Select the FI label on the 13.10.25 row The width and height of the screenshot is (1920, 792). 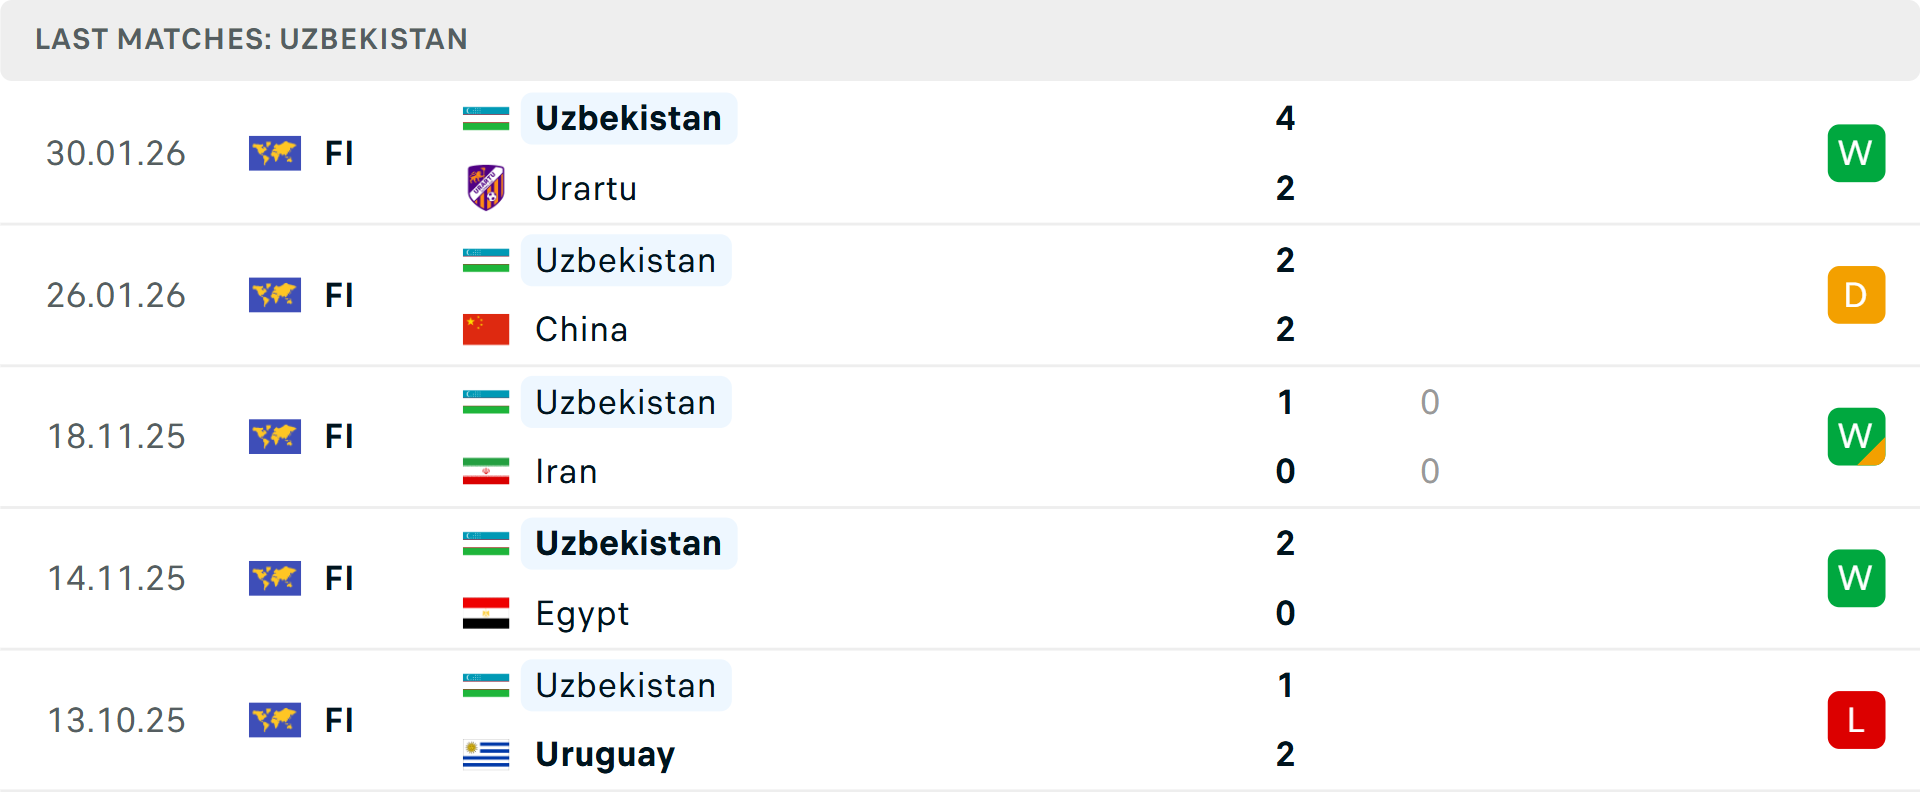338,720
